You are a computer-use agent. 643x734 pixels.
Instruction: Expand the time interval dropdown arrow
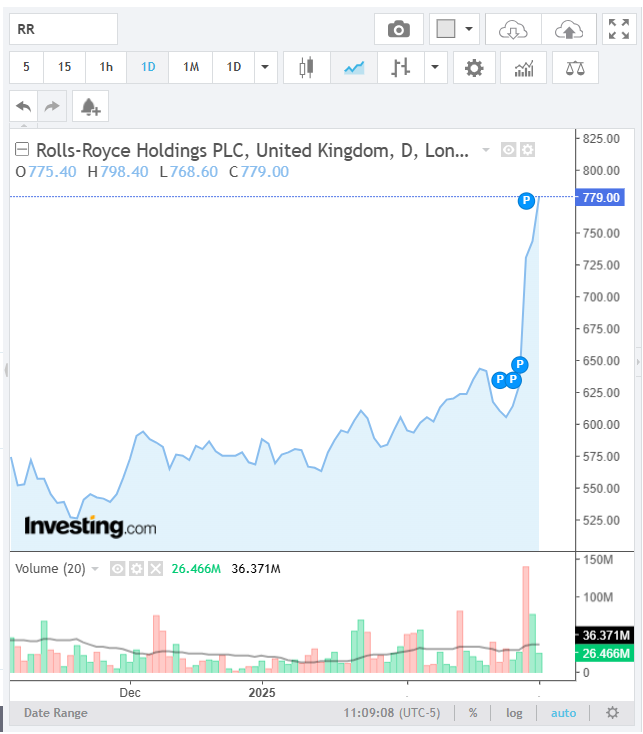265,68
